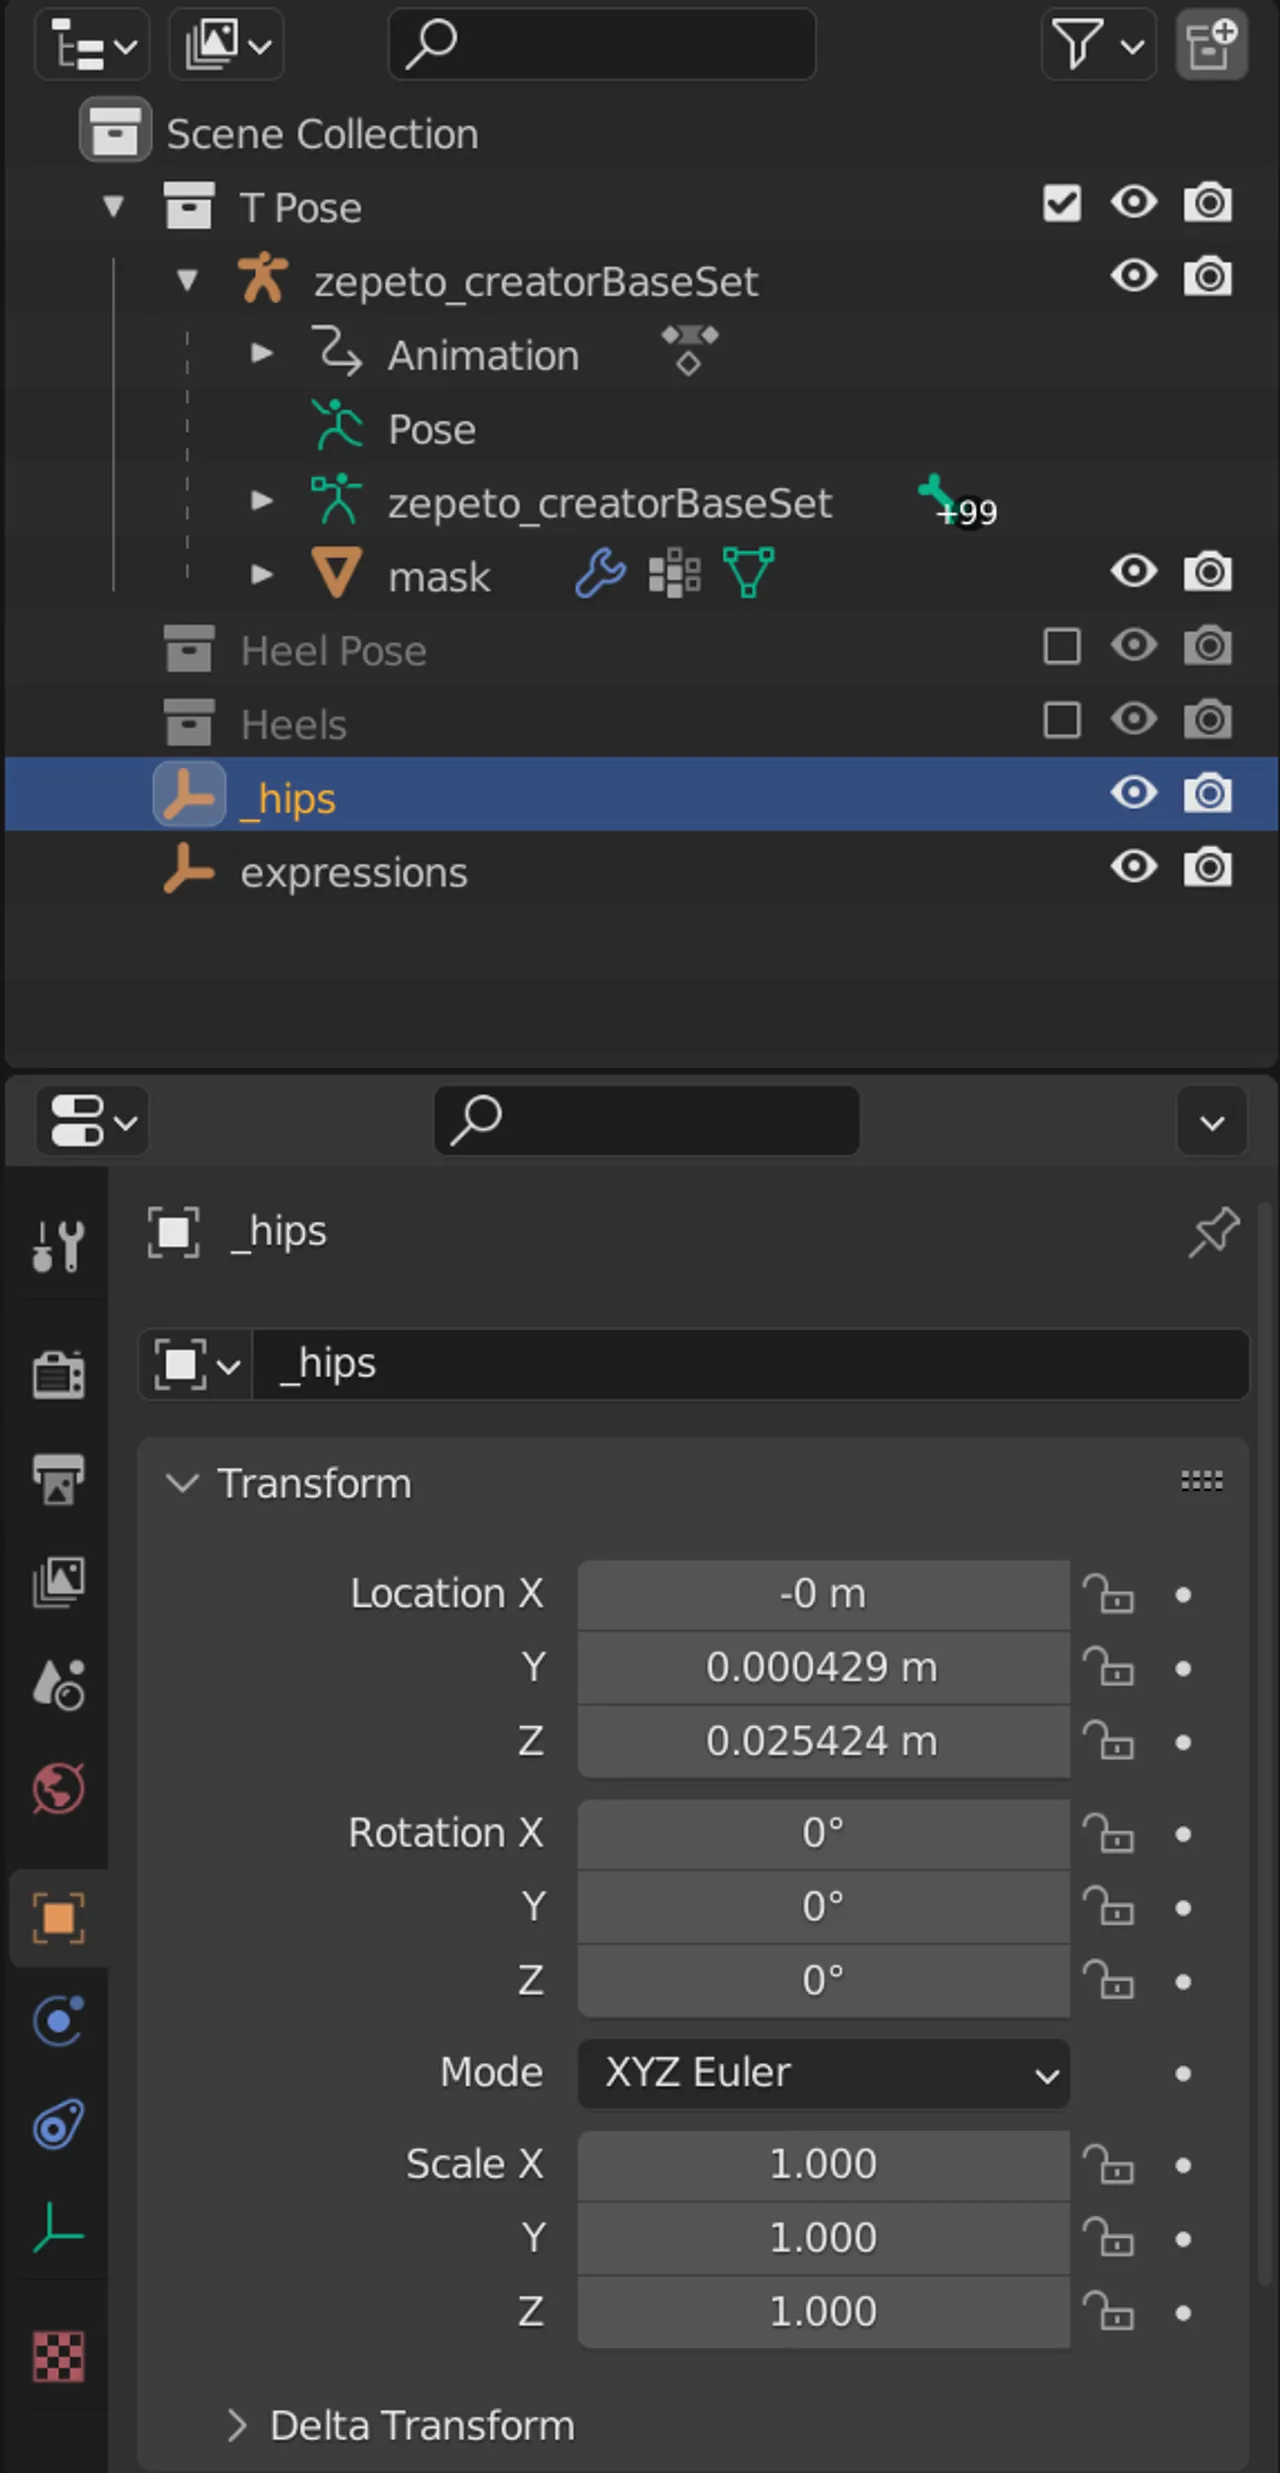Pin the properties editor to _hips
Viewport: 1280px width, 2473px height.
coord(1213,1232)
